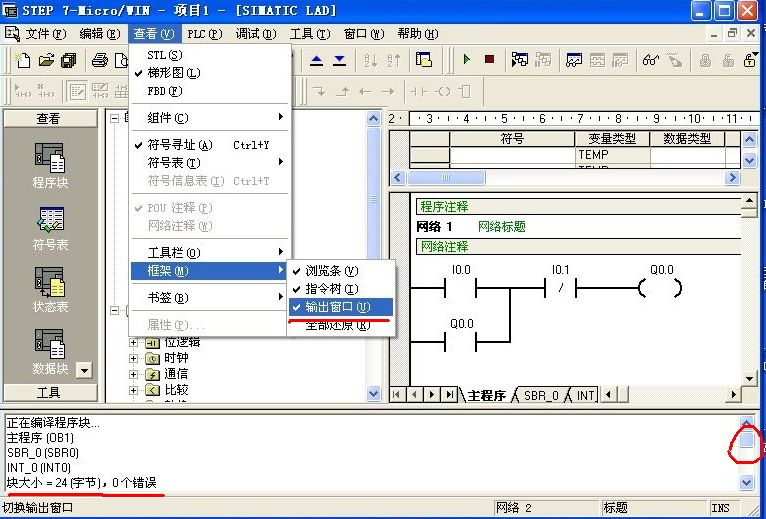
Task: Click the down arrow beside 数据块
Action: 84,370
